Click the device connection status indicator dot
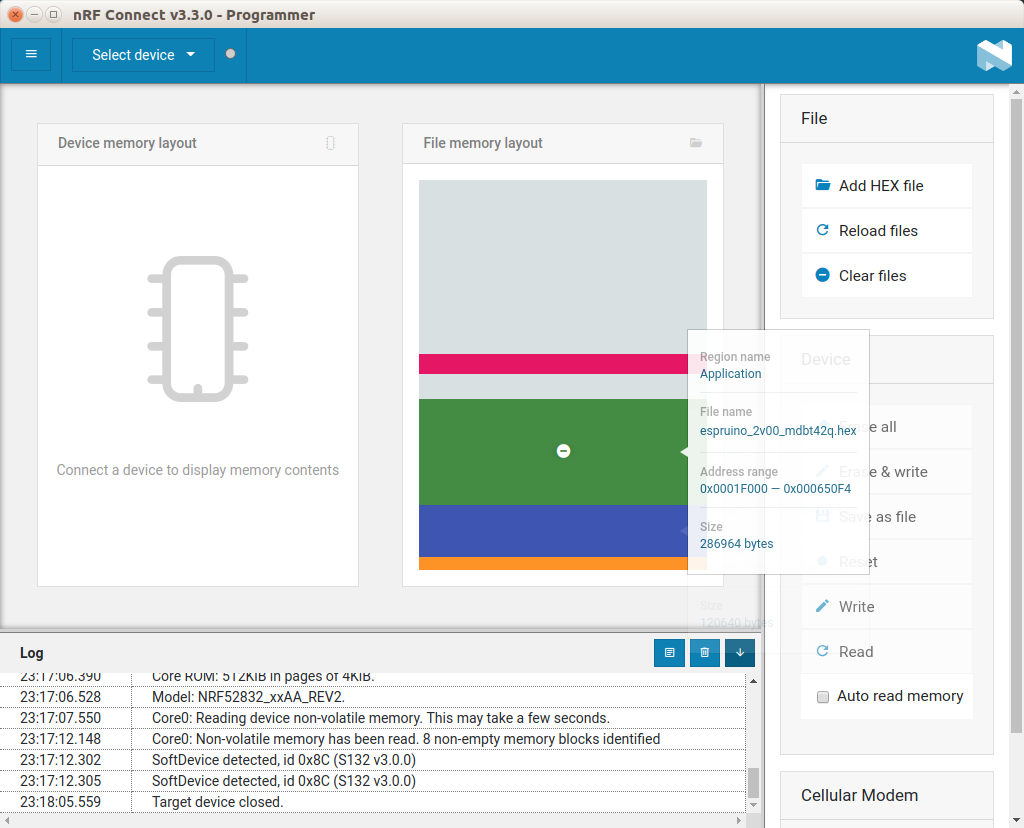 pos(231,54)
